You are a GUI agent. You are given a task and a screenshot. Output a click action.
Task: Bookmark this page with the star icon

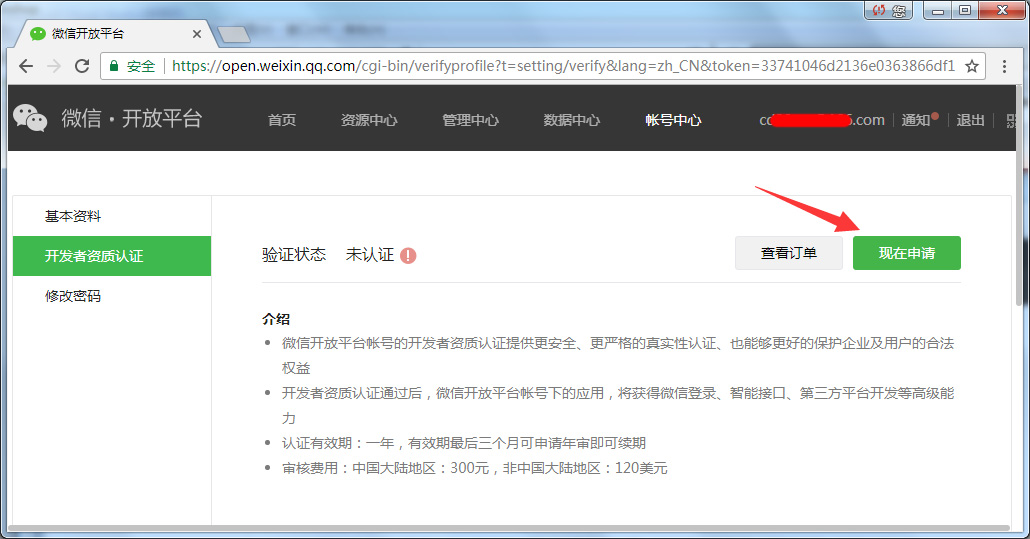pyautogui.click(x=971, y=66)
